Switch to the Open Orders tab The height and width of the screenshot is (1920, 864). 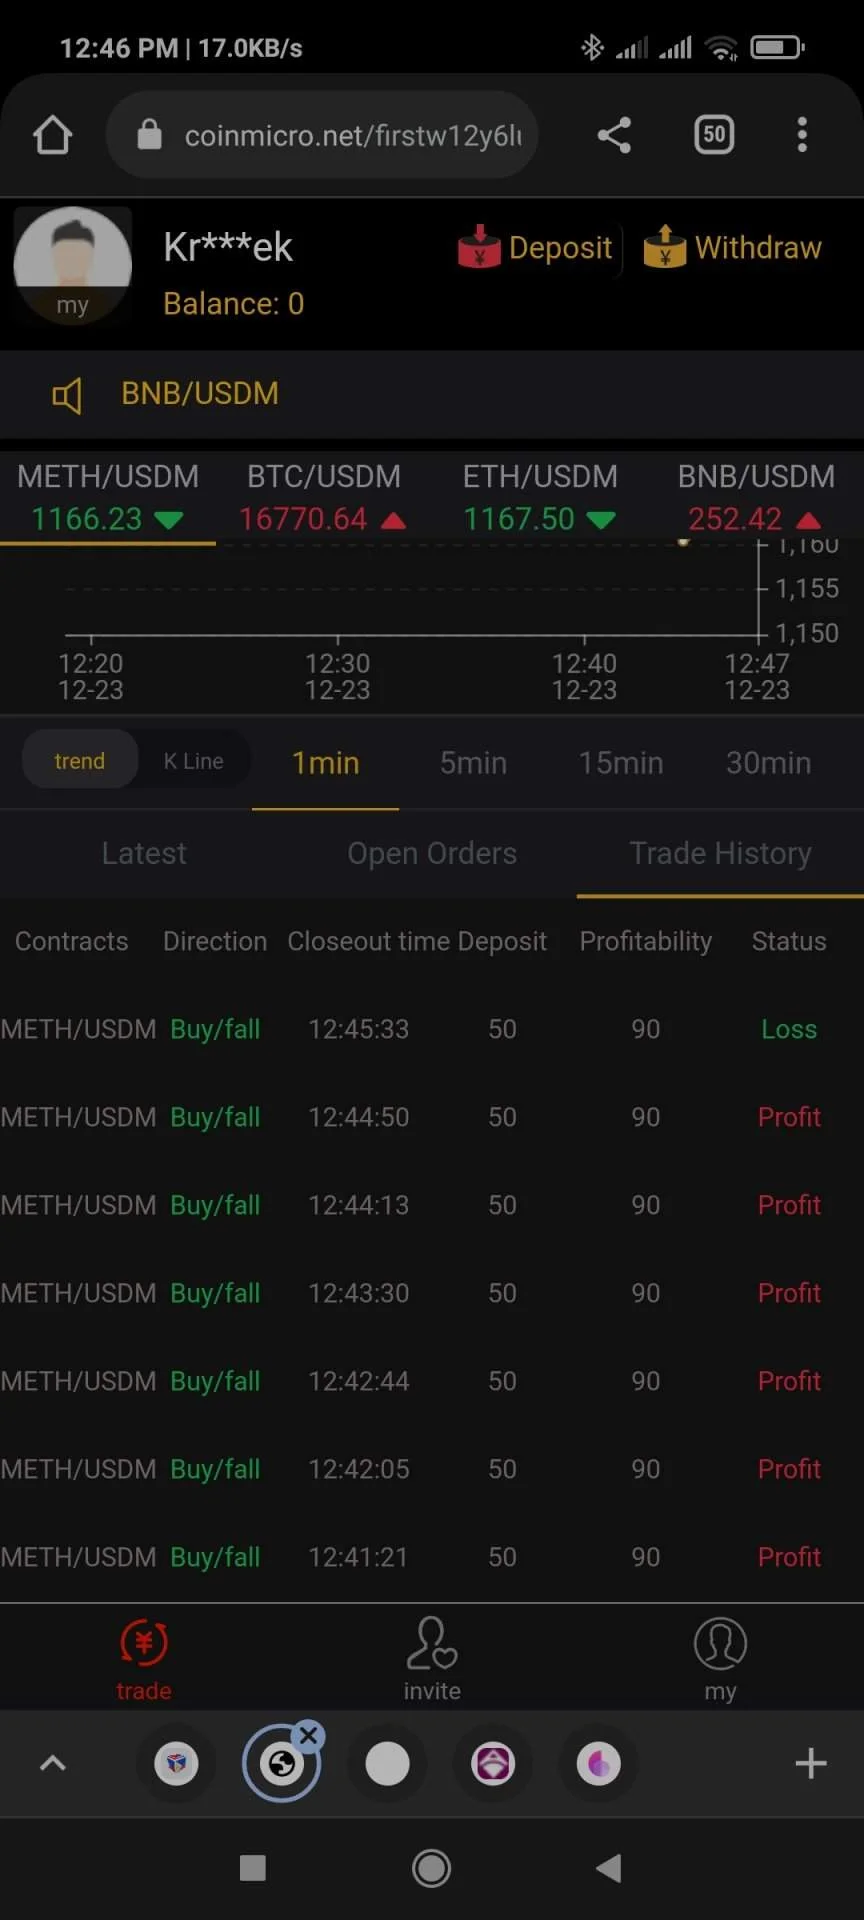(432, 853)
